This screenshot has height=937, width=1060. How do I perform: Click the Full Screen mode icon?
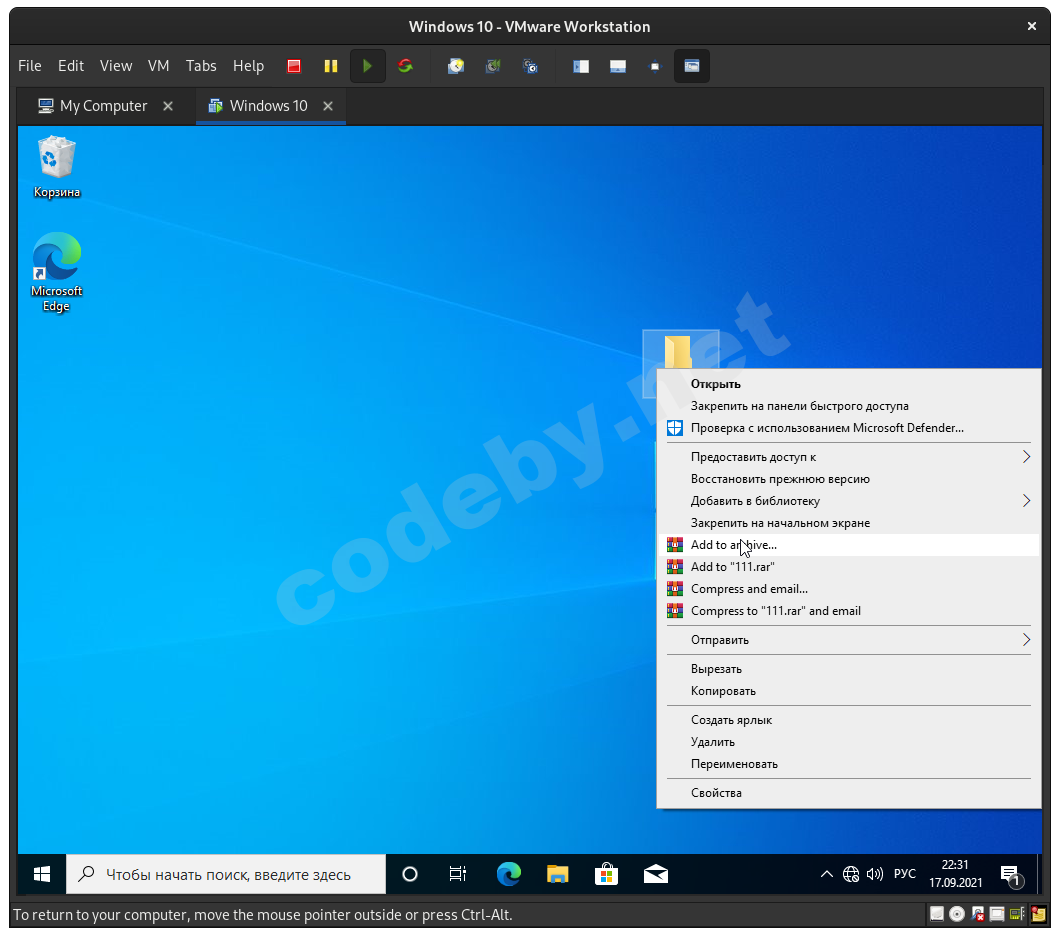point(654,66)
